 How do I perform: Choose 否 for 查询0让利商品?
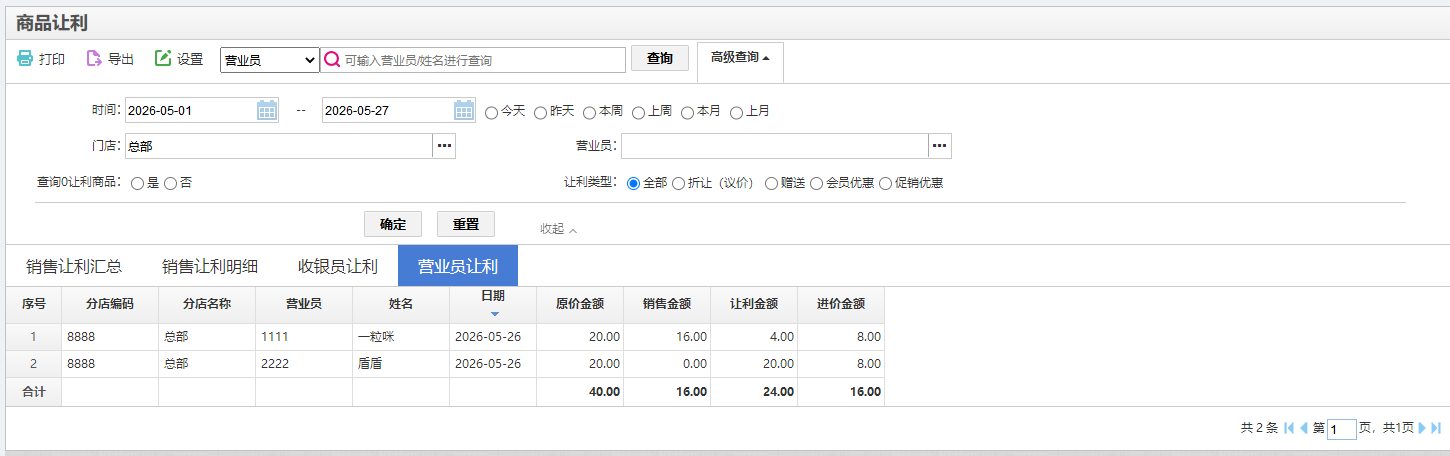170,184
